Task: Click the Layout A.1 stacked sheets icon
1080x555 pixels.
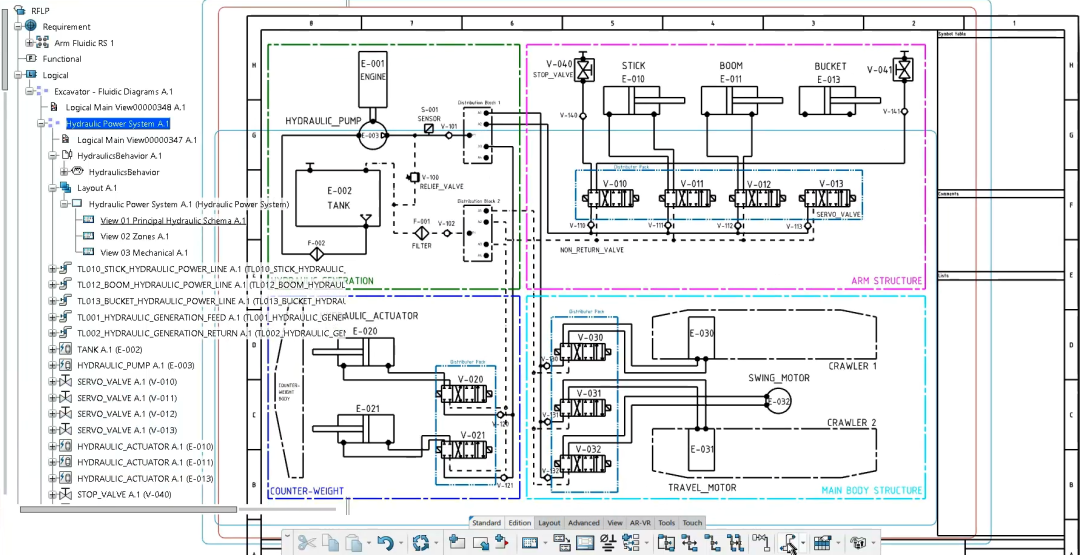Action: point(65,187)
